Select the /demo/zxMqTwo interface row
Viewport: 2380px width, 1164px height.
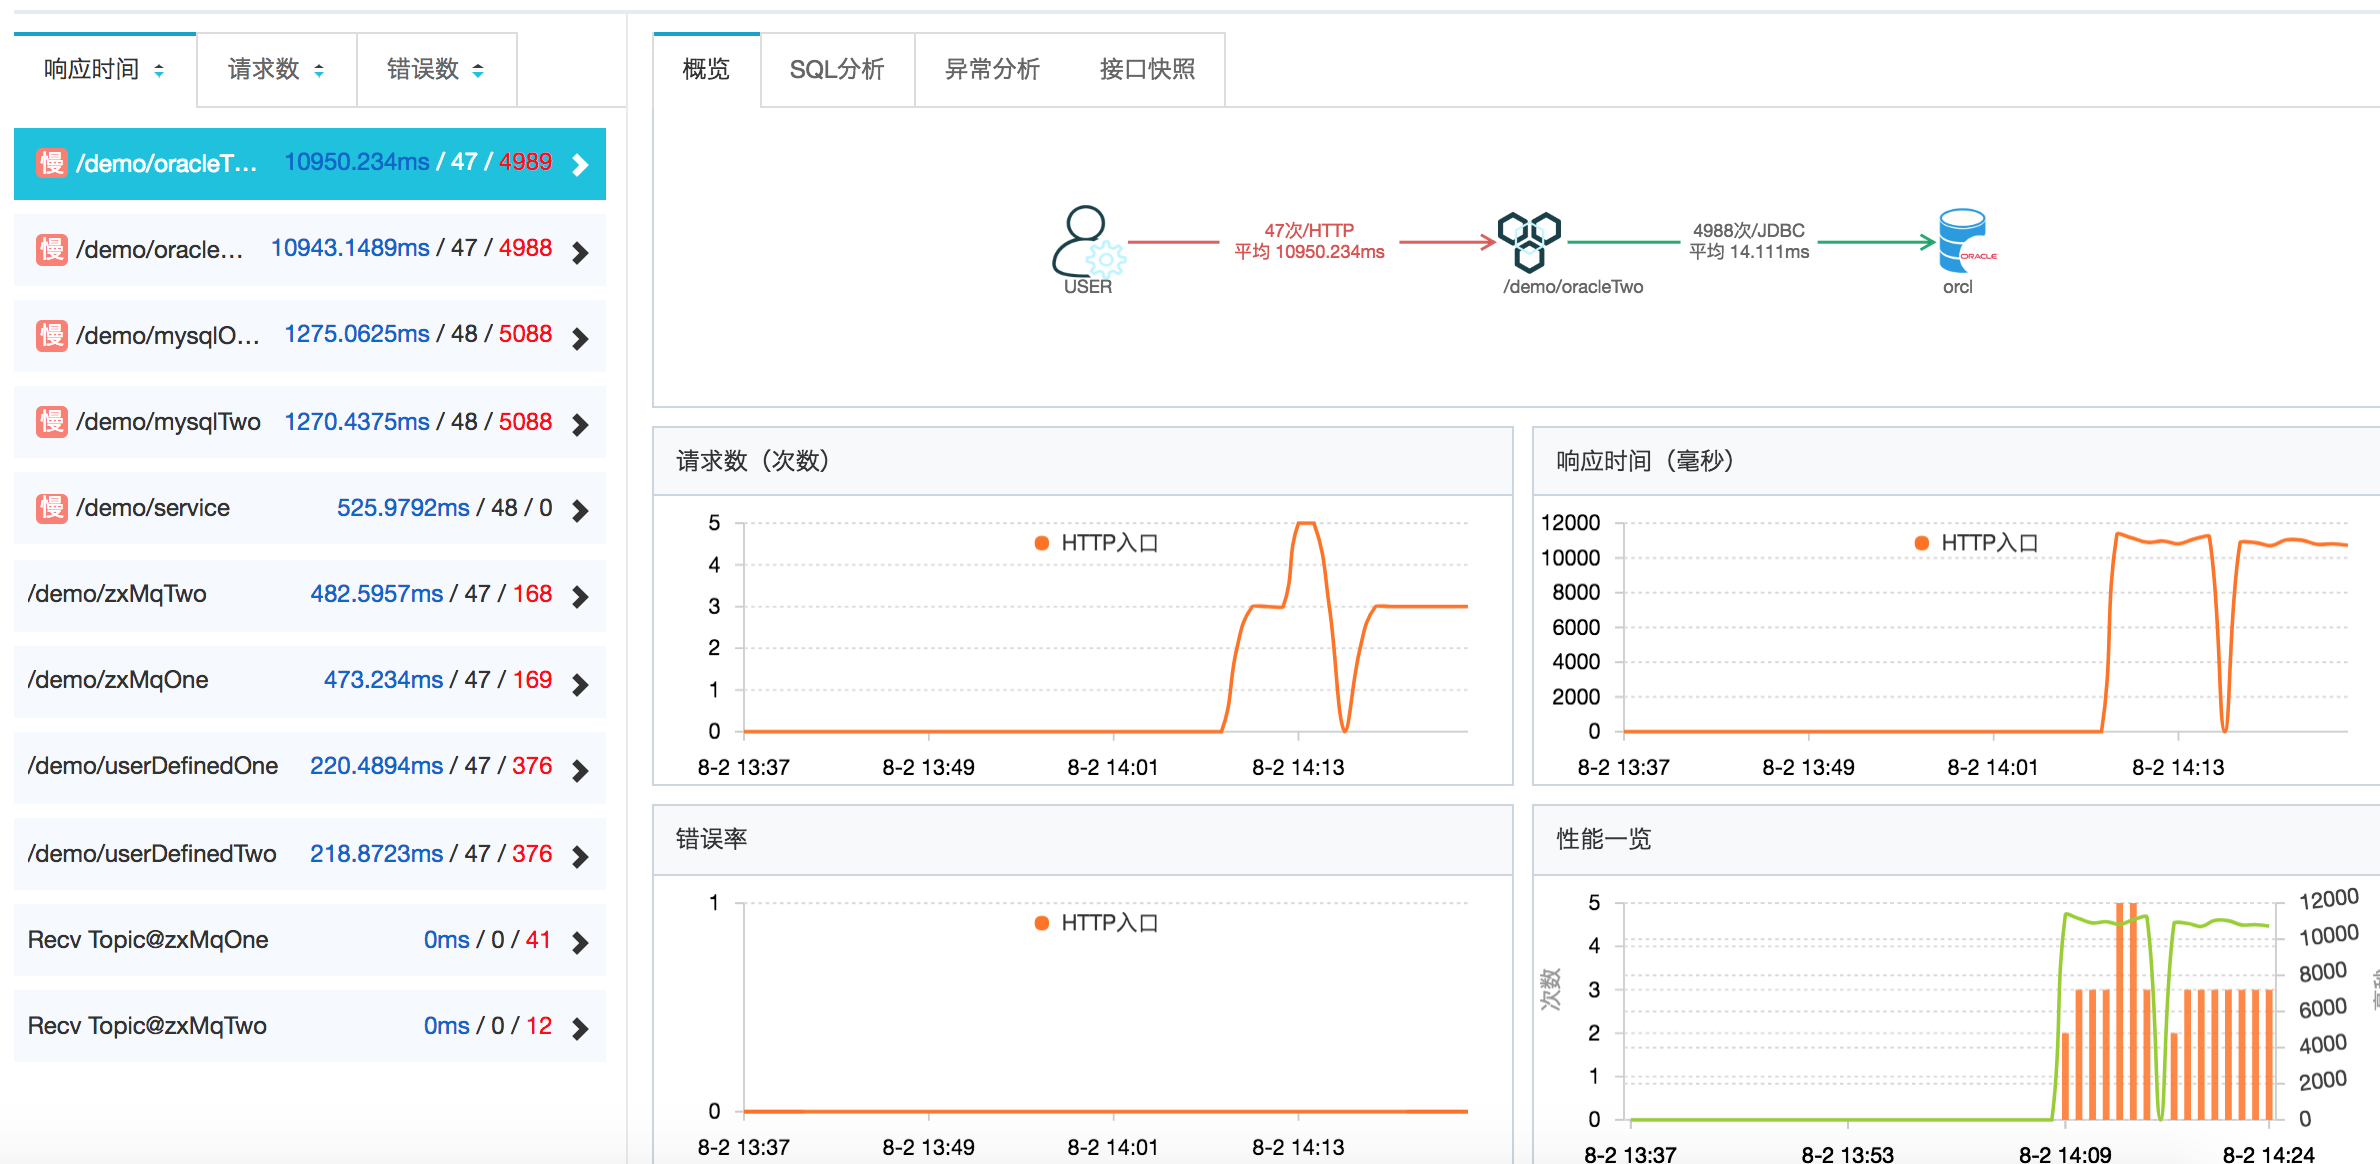[310, 594]
